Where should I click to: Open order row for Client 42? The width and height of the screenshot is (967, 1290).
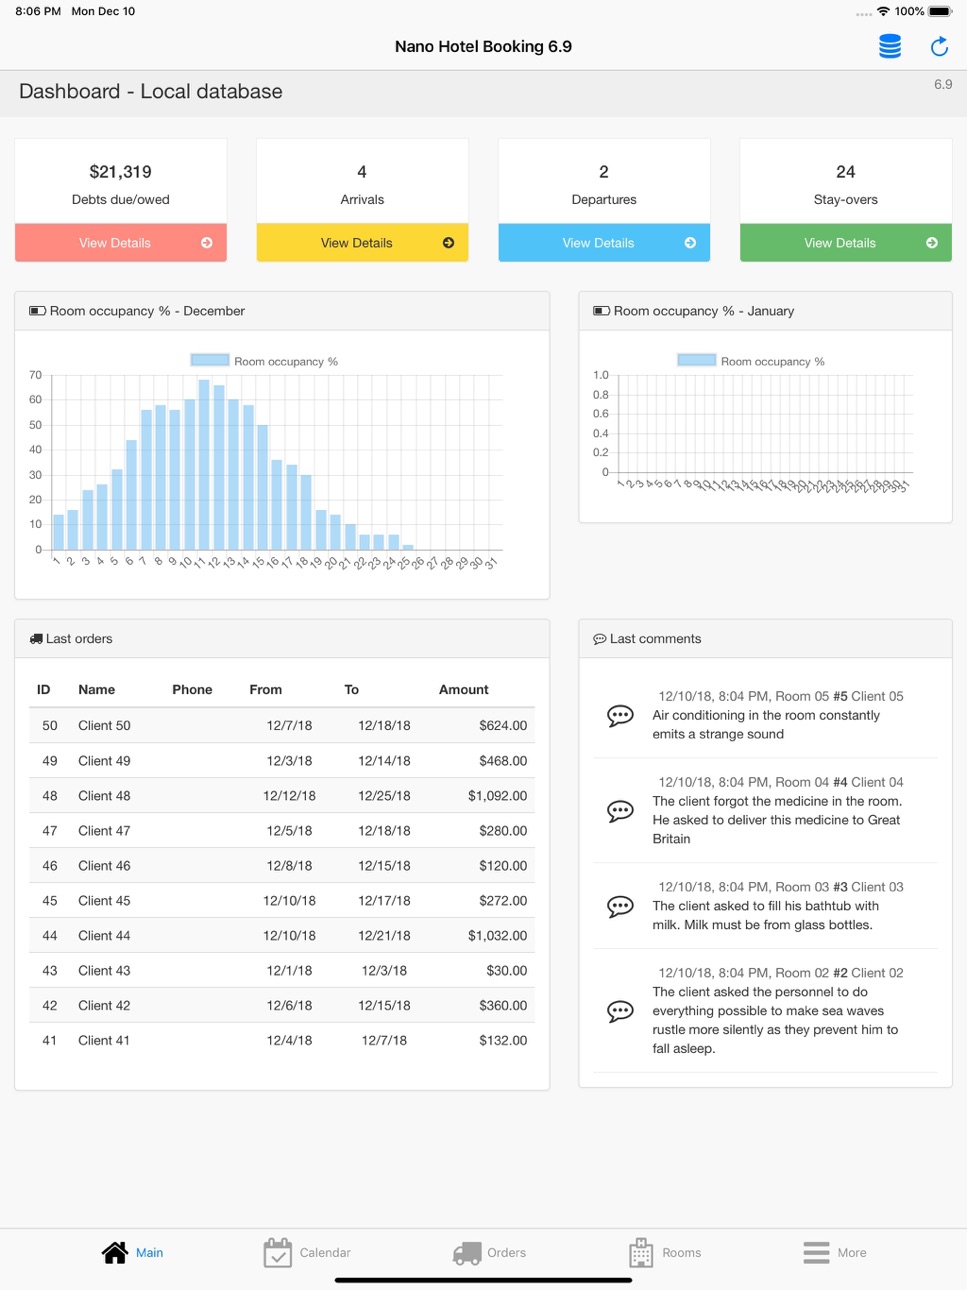click(x=282, y=1006)
